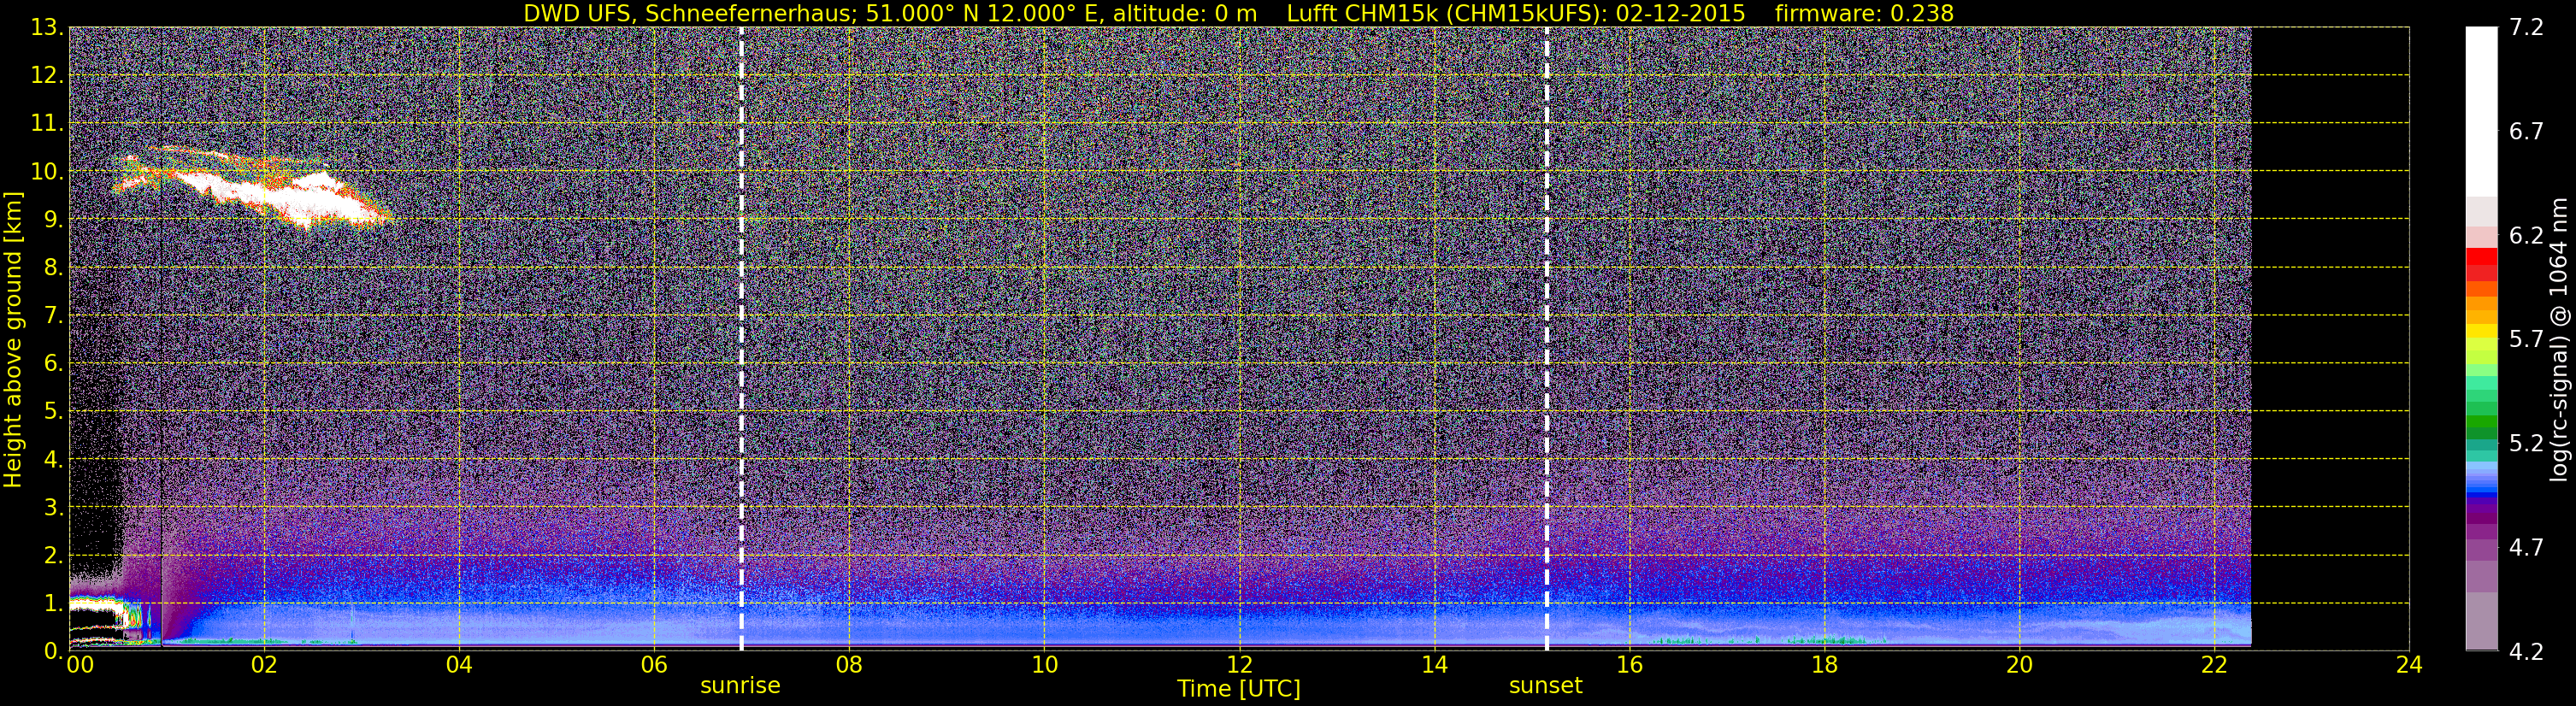Click 'firmware: 0.238' in the title
Image resolution: width=2576 pixels, height=706 pixels.
pos(1864,13)
